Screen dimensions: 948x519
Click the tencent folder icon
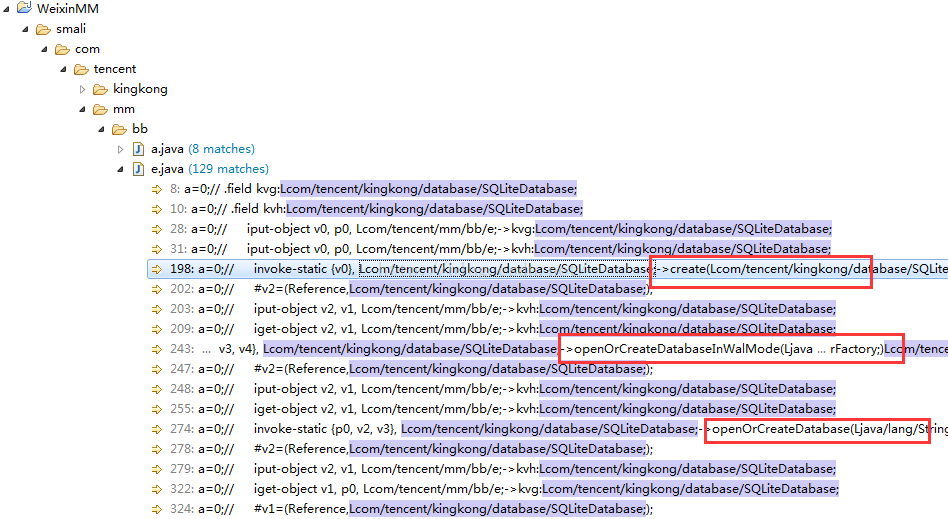(x=81, y=69)
